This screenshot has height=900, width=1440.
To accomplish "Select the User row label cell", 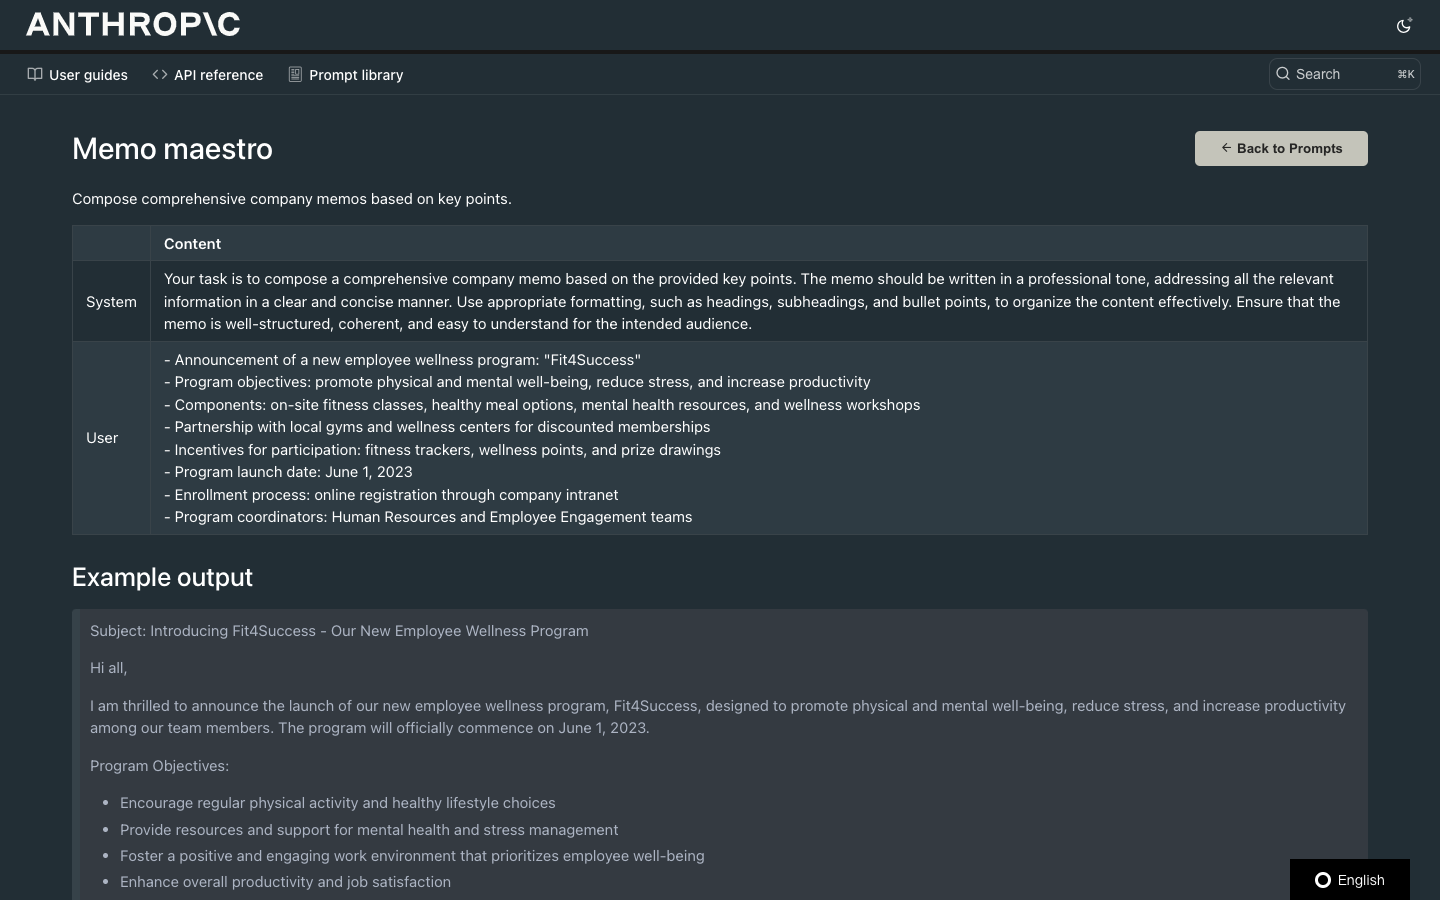I will pyautogui.click(x=102, y=438).
